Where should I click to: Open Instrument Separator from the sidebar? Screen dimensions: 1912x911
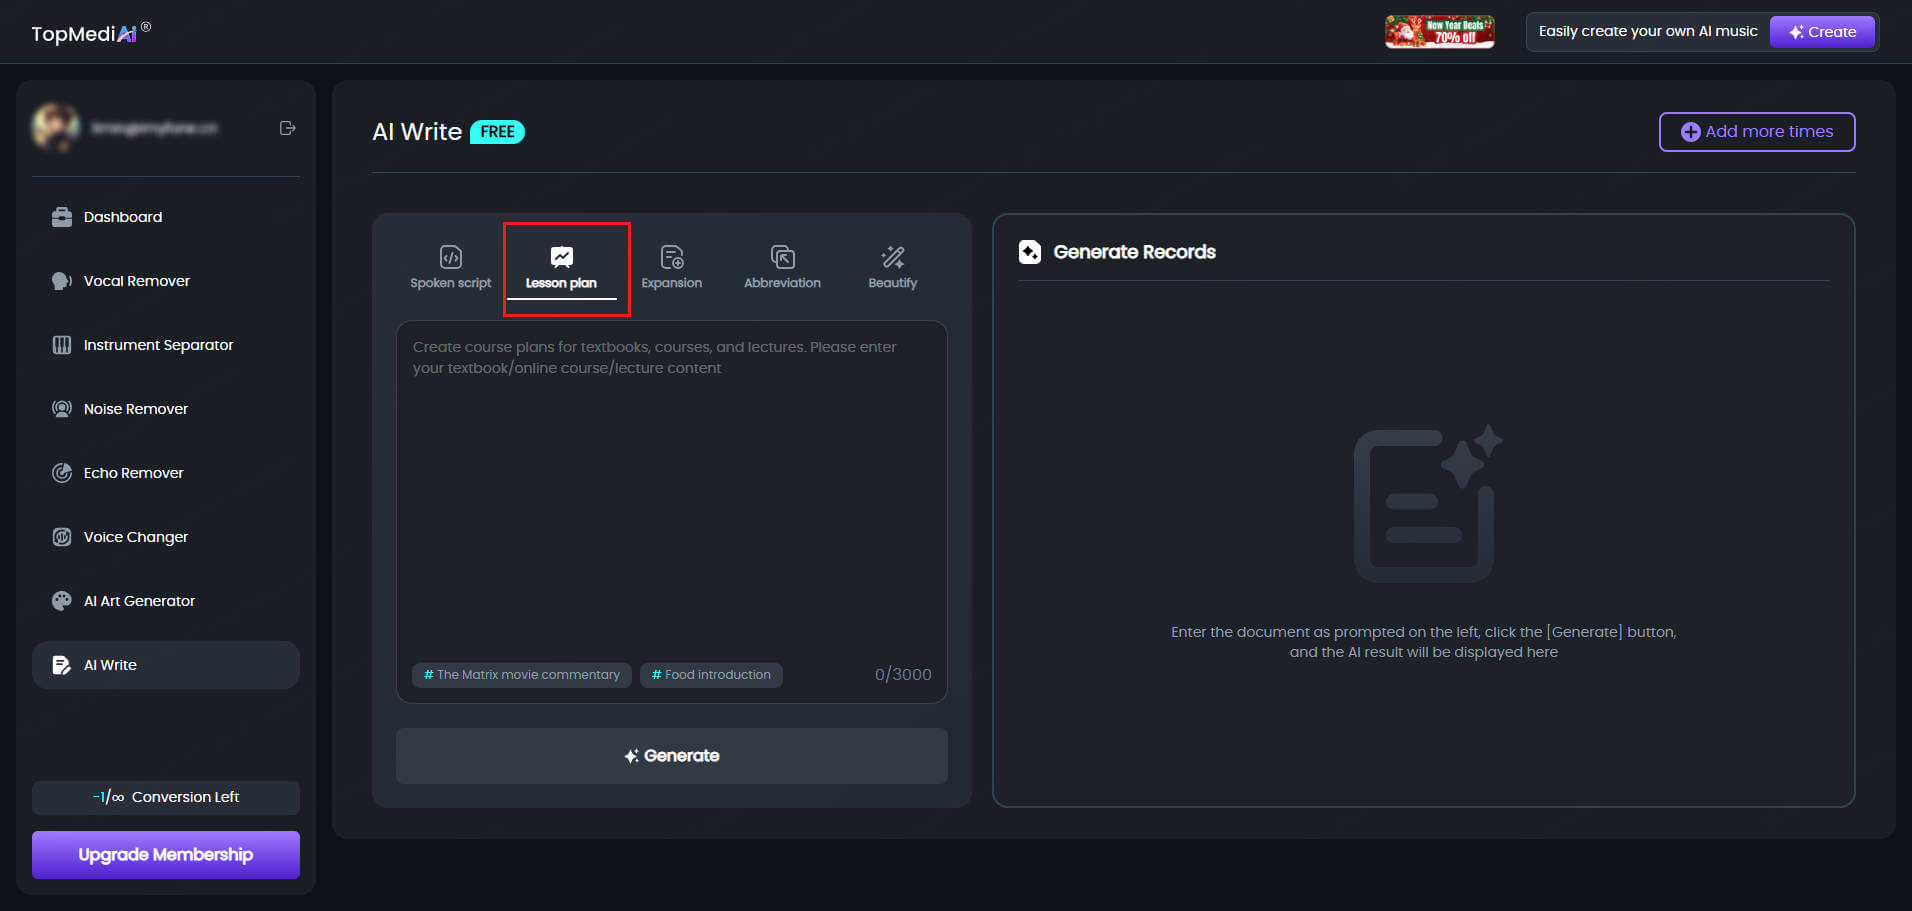(166, 345)
